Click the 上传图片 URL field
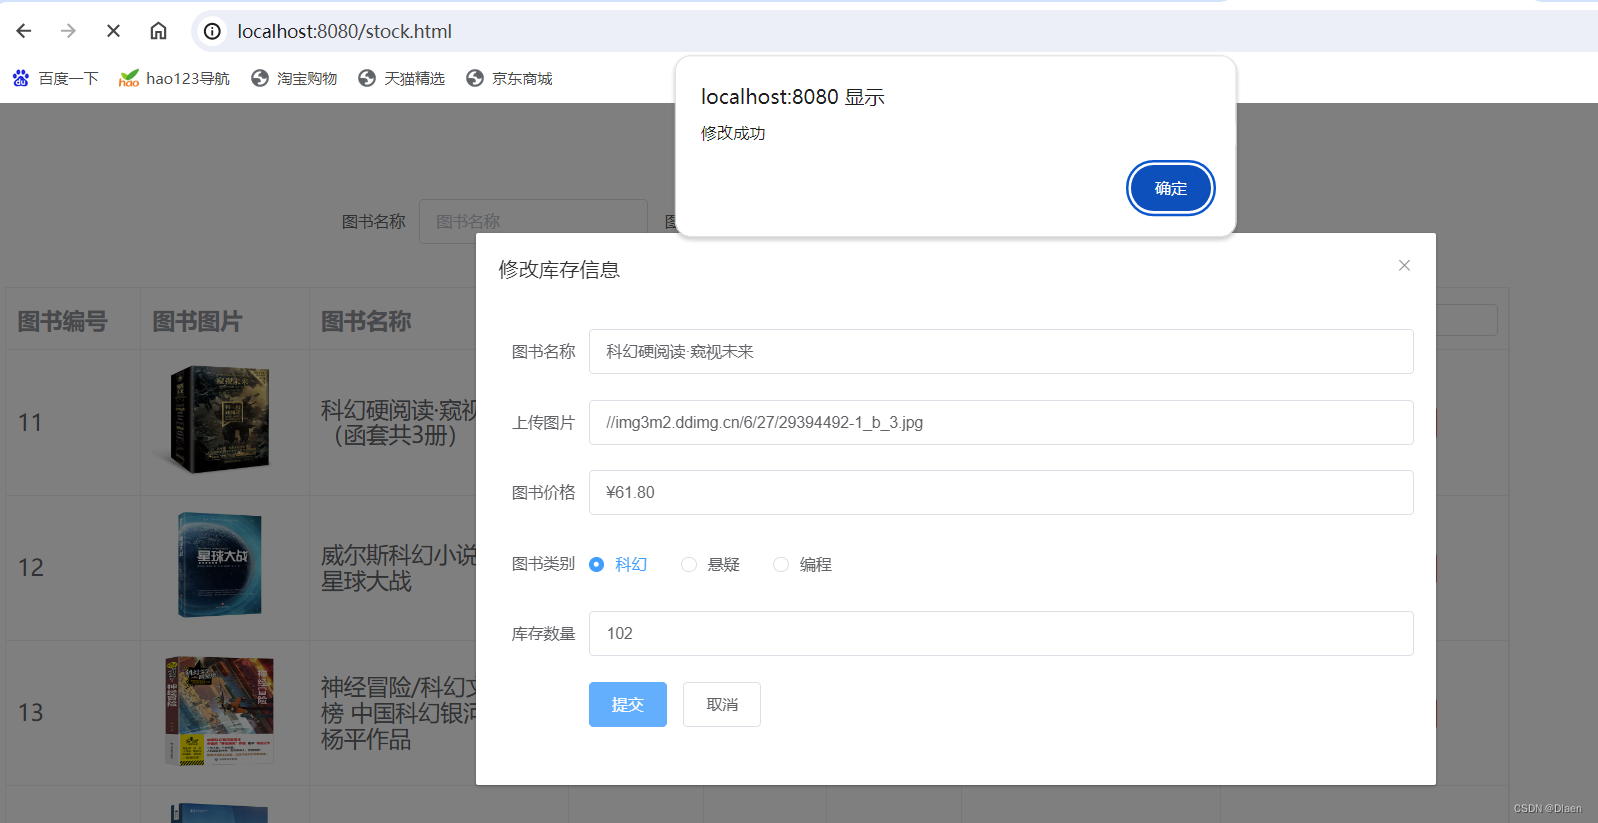The width and height of the screenshot is (1598, 823). [1001, 422]
